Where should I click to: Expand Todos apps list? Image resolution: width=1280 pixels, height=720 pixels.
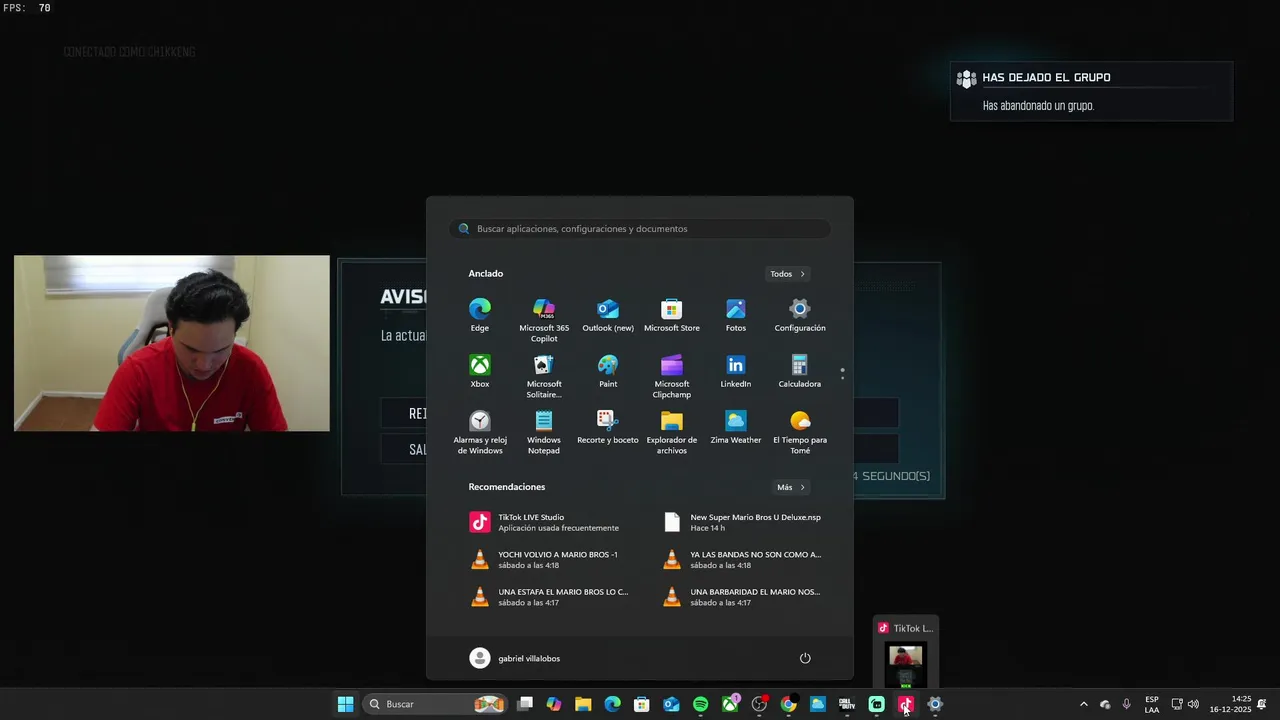pyautogui.click(x=788, y=274)
